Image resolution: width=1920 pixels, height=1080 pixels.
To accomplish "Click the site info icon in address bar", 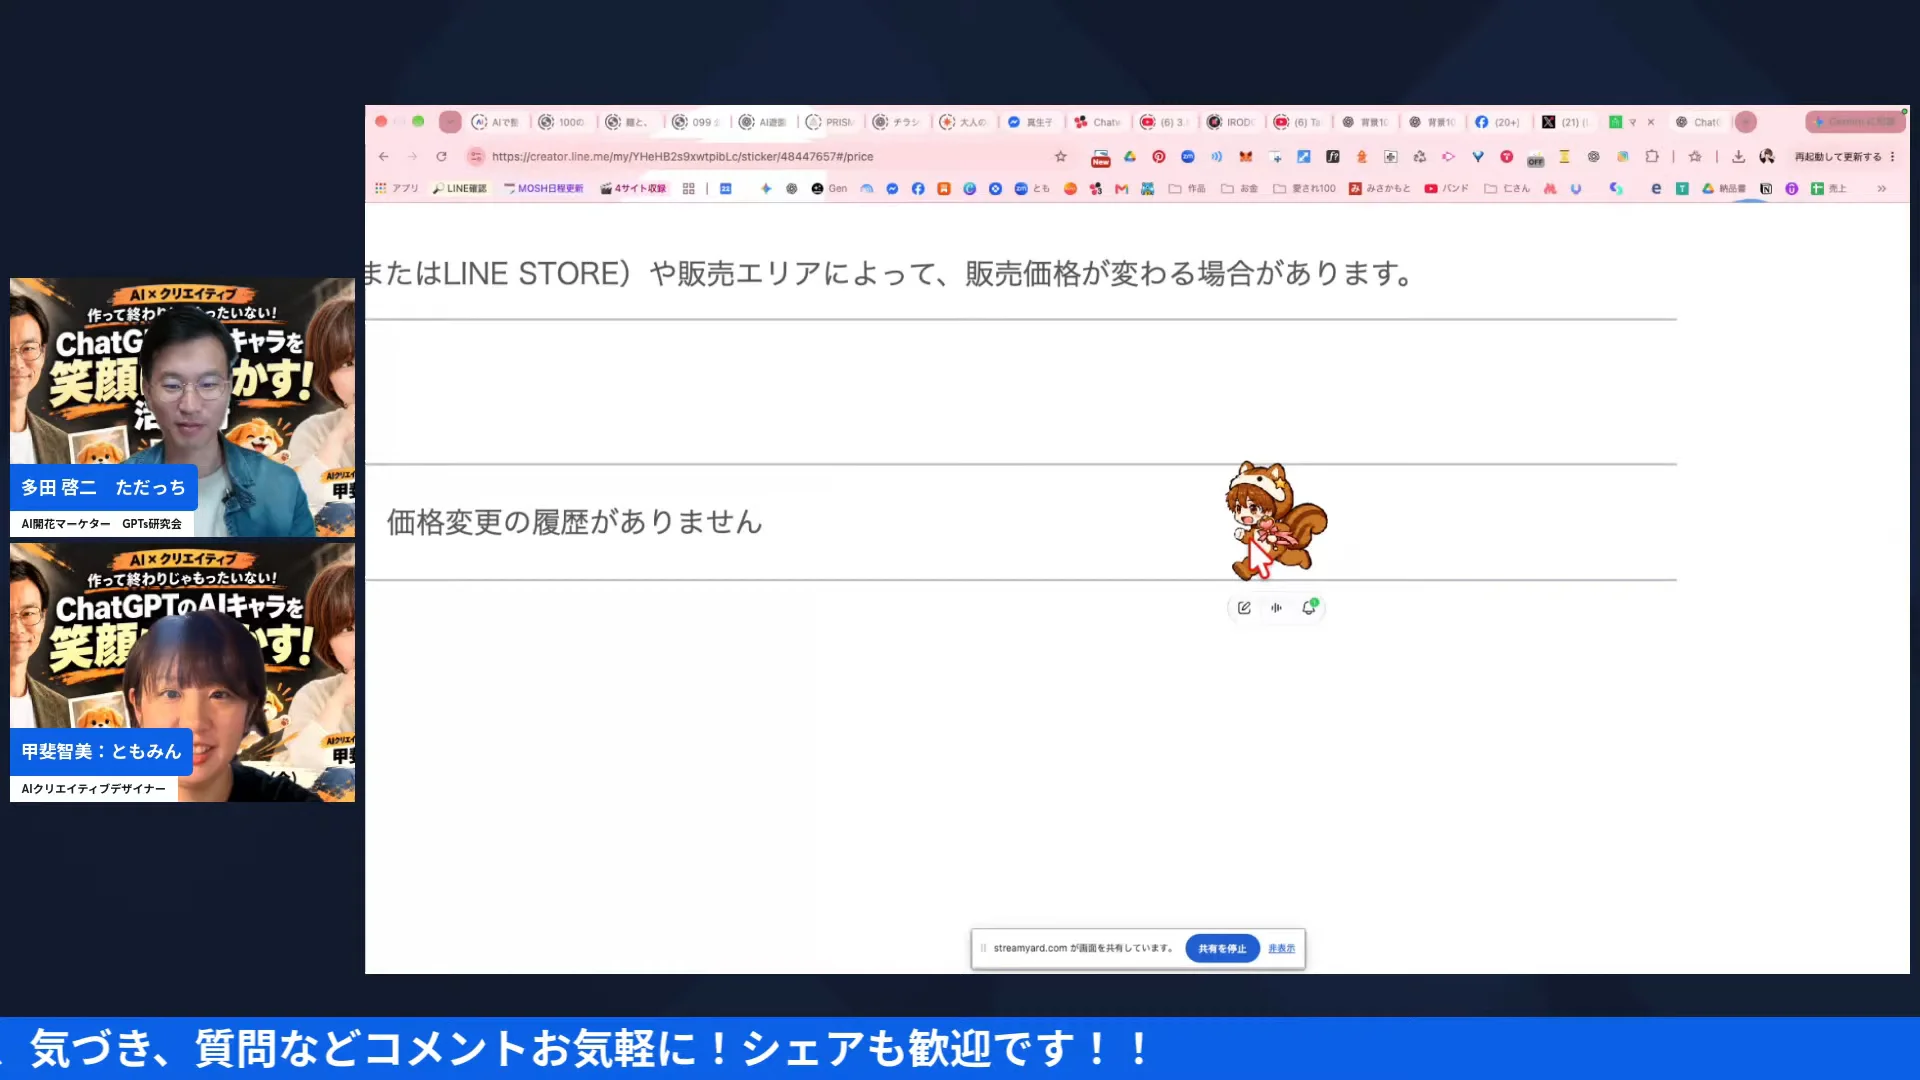I will tap(476, 156).
